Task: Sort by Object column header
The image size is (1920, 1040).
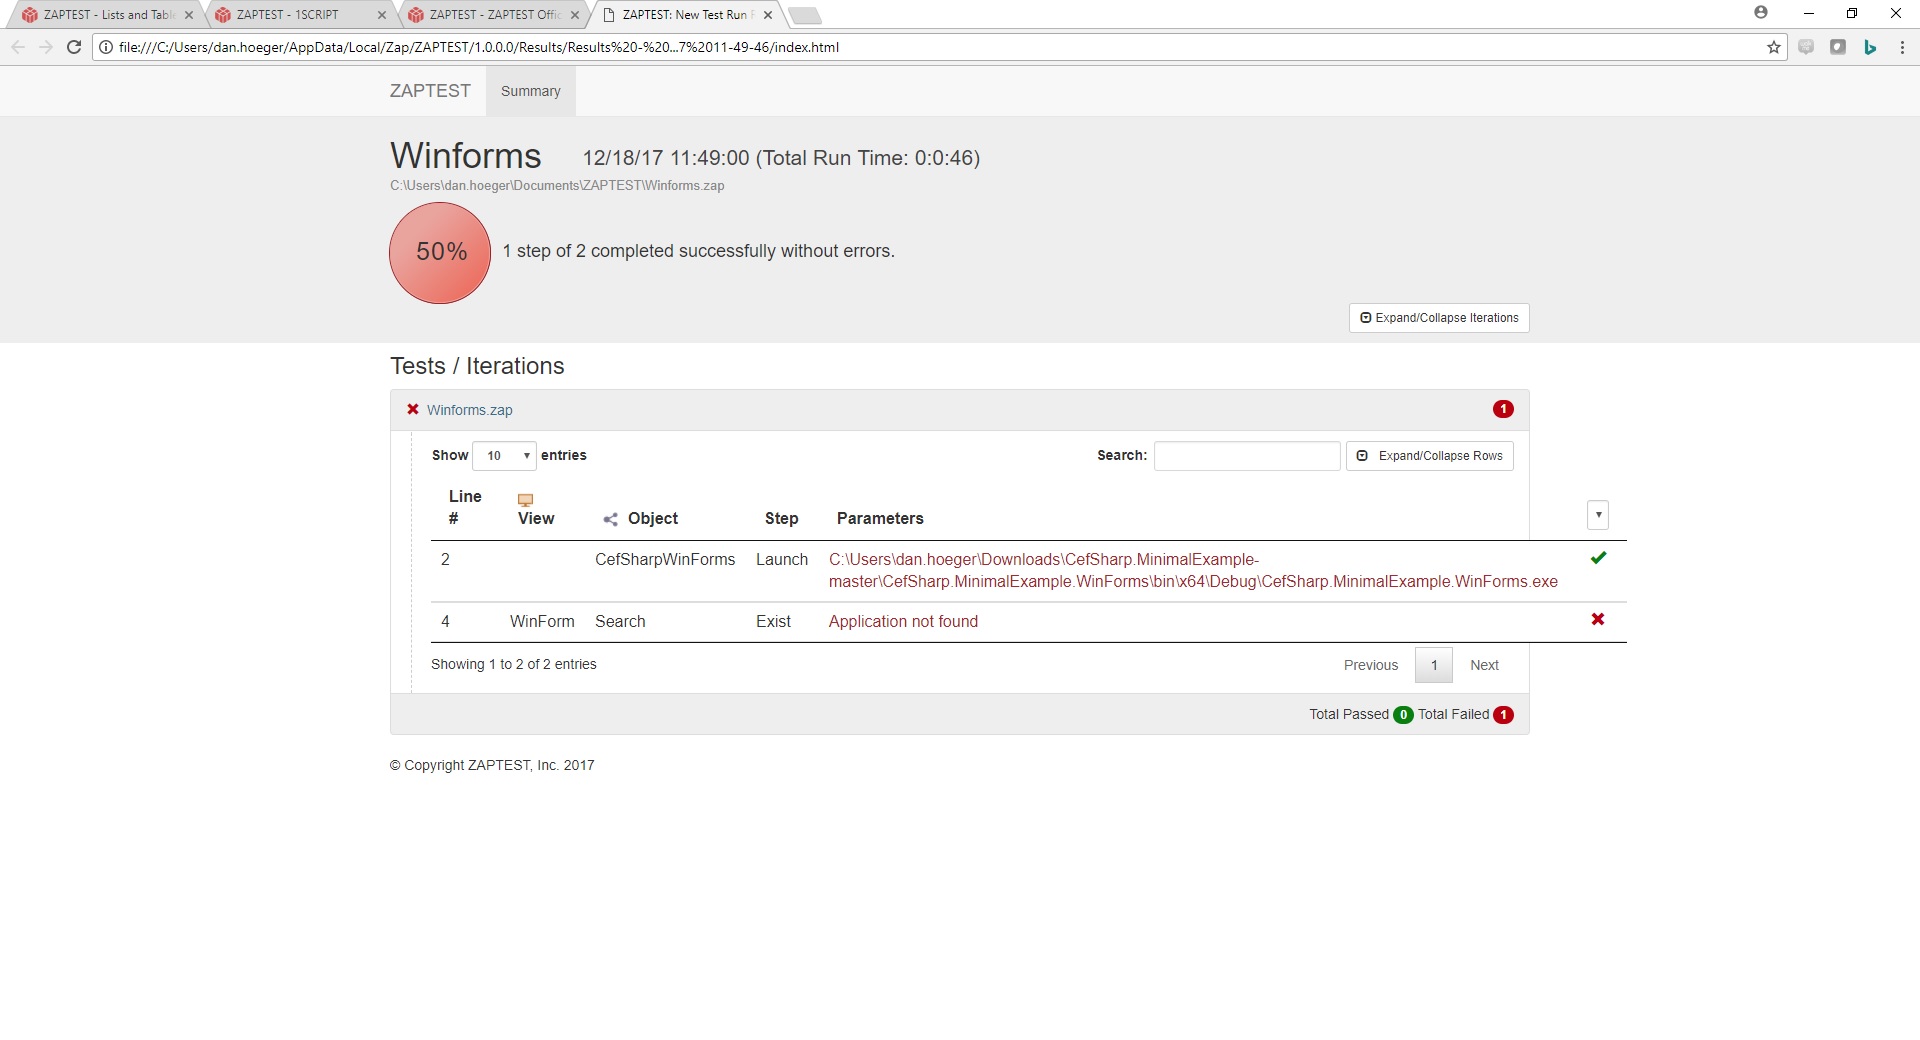Action: tap(653, 519)
